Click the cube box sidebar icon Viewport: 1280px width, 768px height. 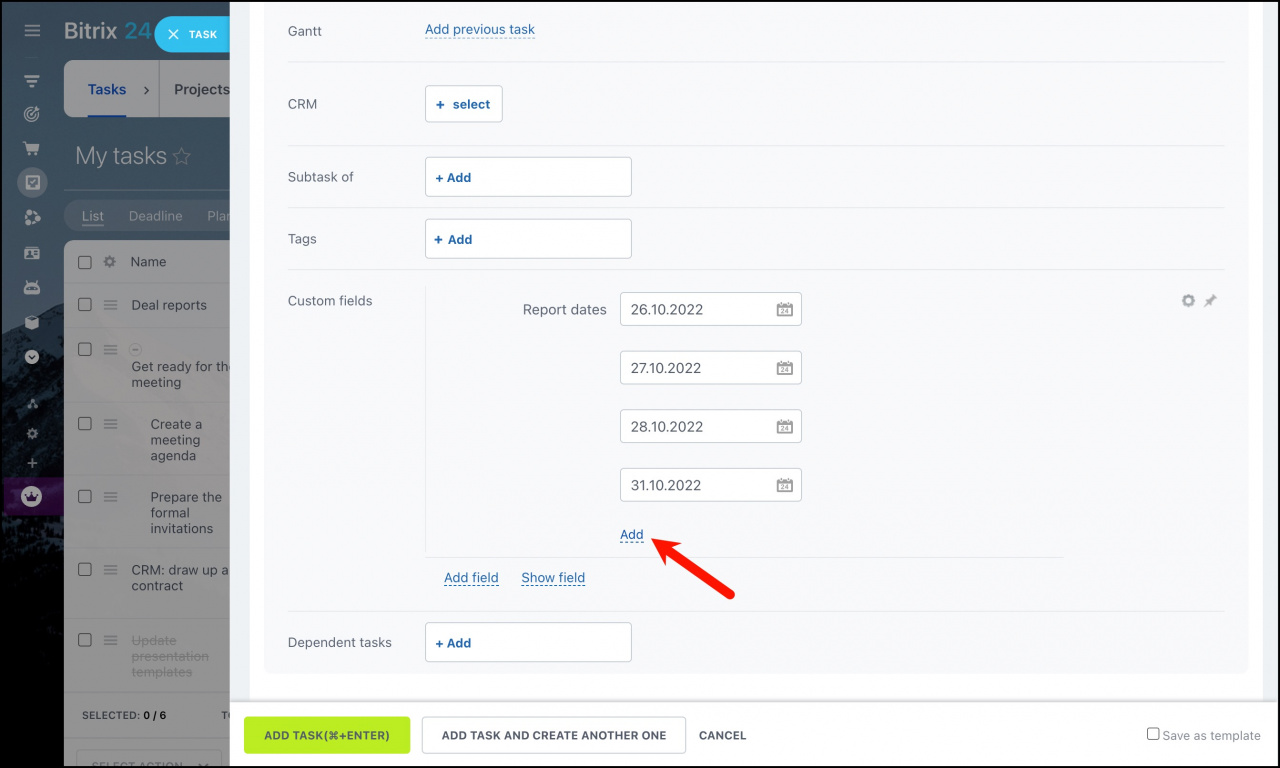click(32, 322)
